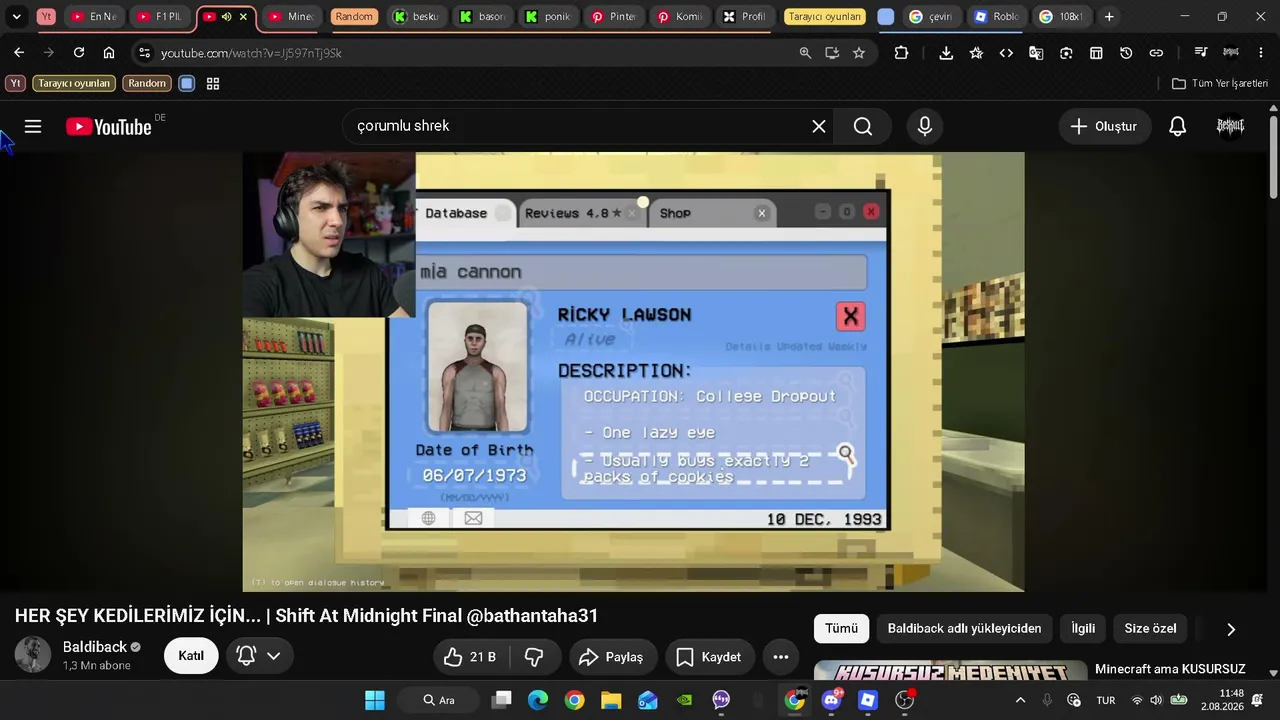1280x720 pixels.
Task: Open more actions three-dot menu
Action: pos(781,657)
